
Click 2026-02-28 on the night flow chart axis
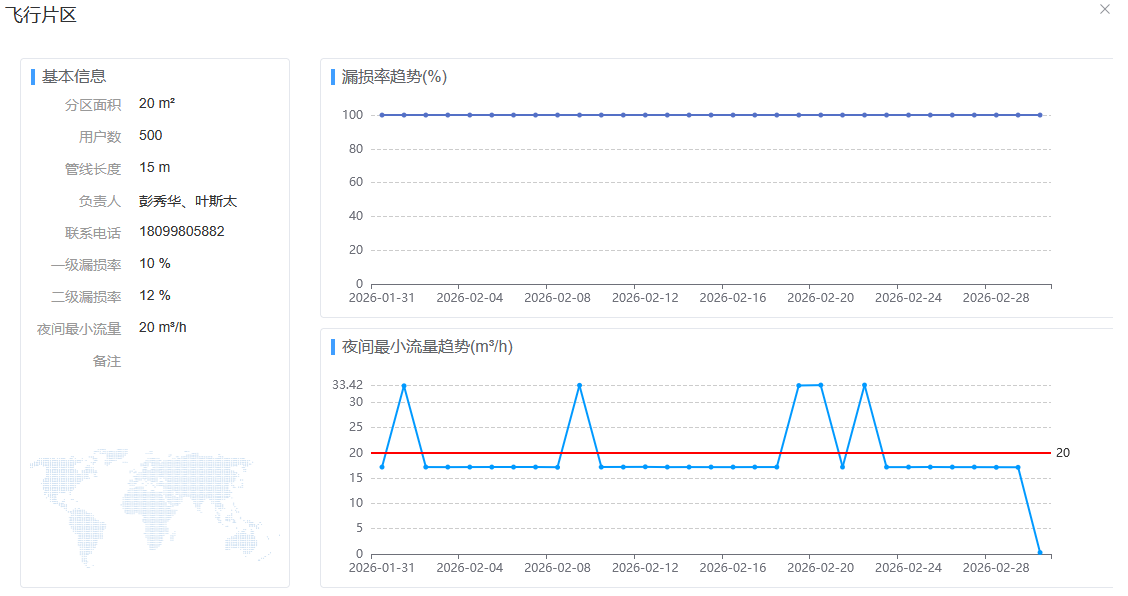(x=996, y=567)
